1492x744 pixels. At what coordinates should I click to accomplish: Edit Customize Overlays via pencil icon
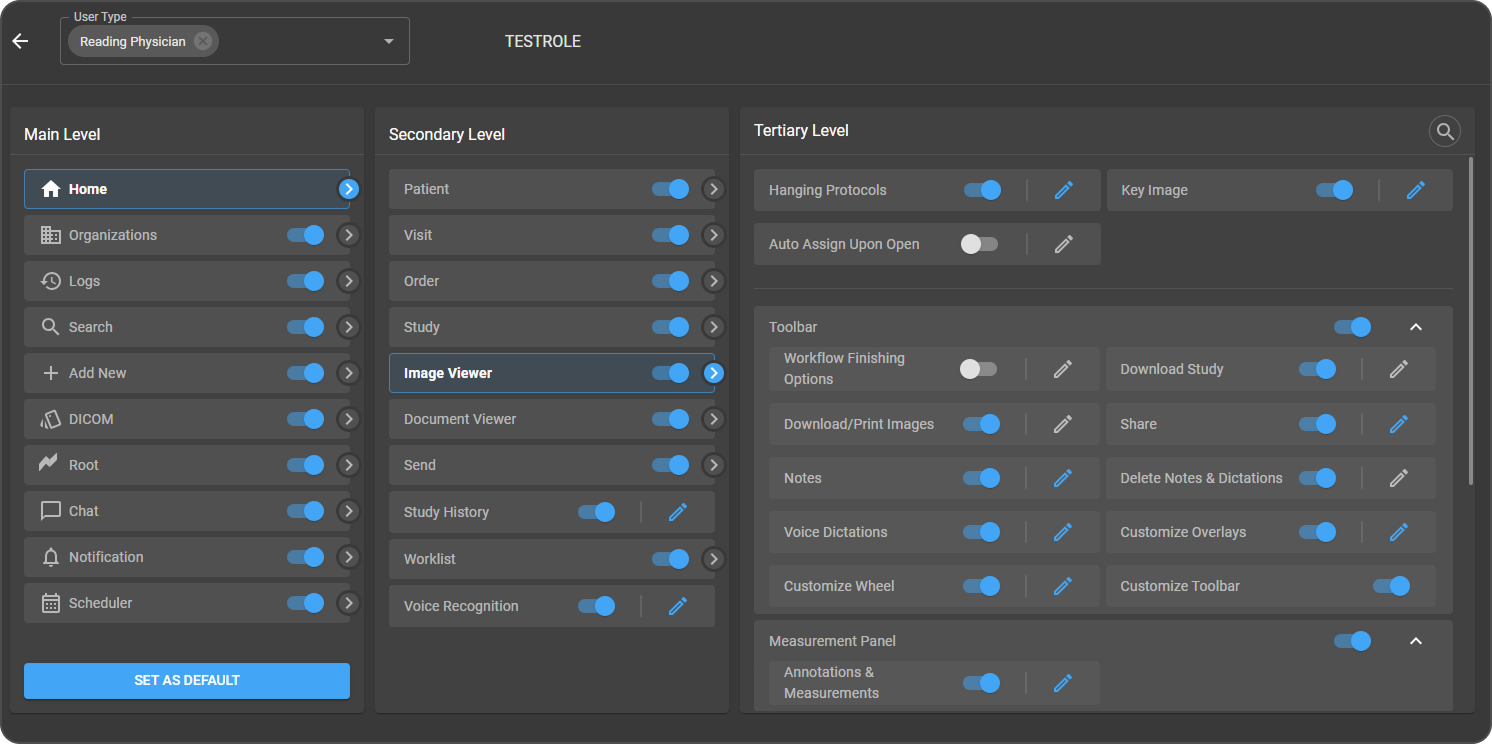[1398, 532]
